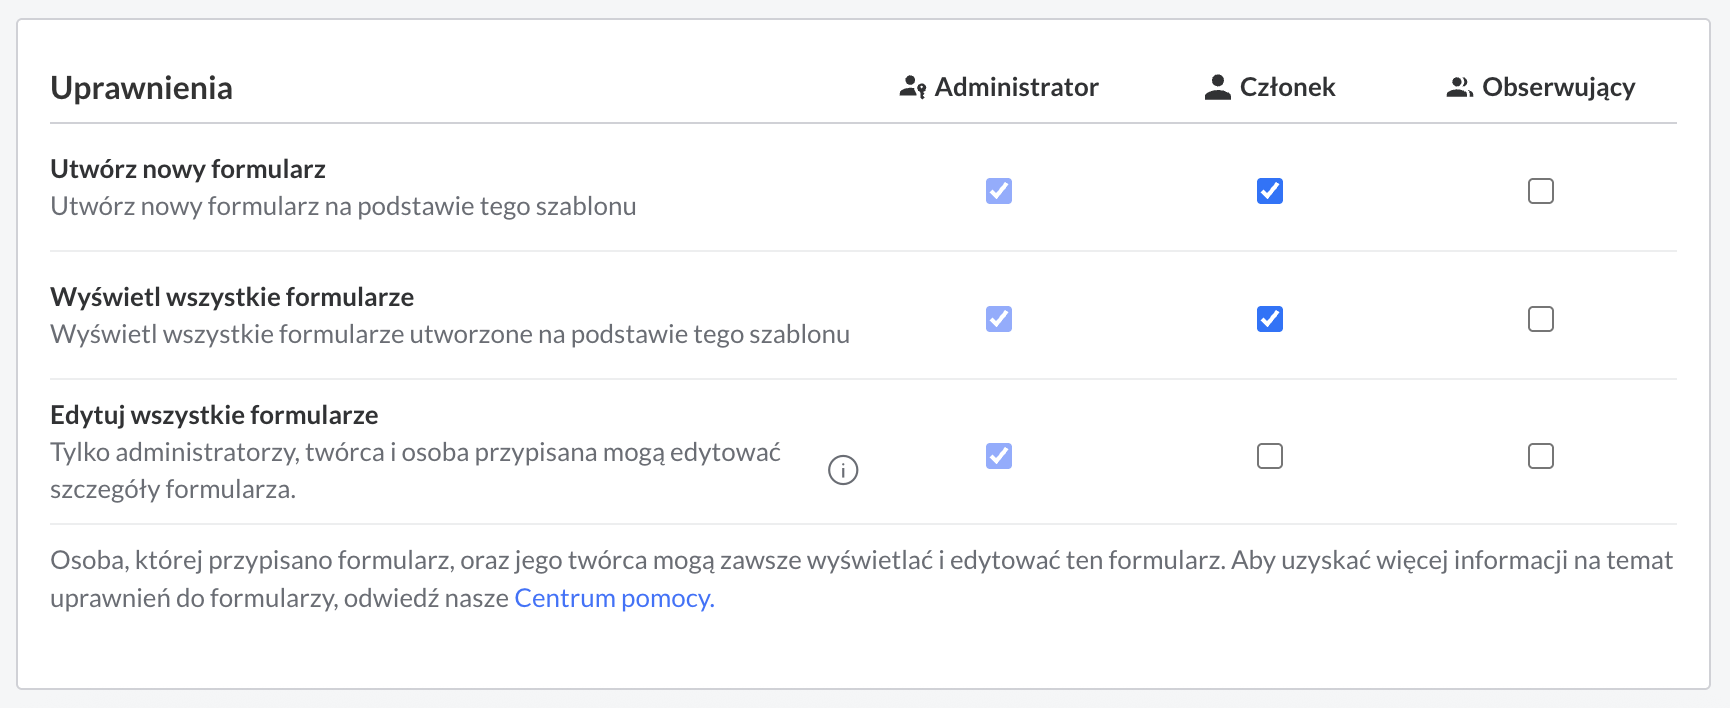Viewport: 1730px width, 708px height.
Task: Uncheck Członek for Utwórz nowy formularz
Action: coord(1270,191)
